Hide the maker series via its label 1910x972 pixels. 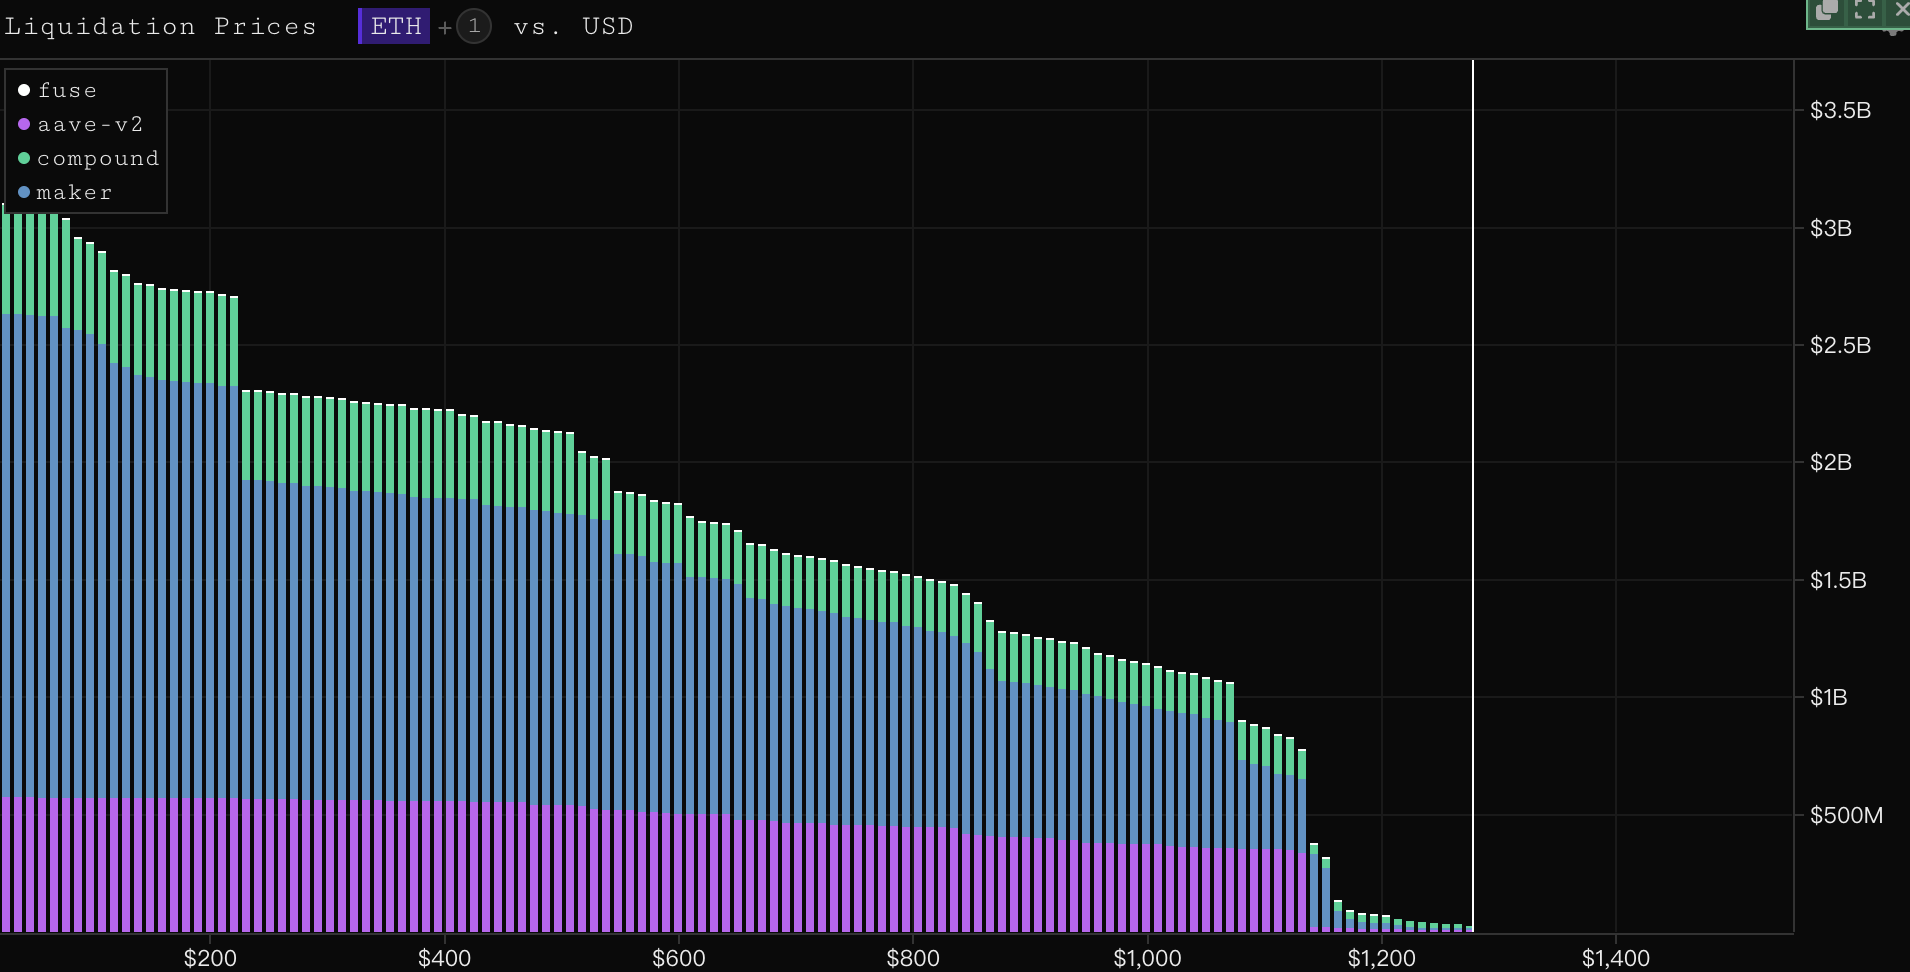74,193
